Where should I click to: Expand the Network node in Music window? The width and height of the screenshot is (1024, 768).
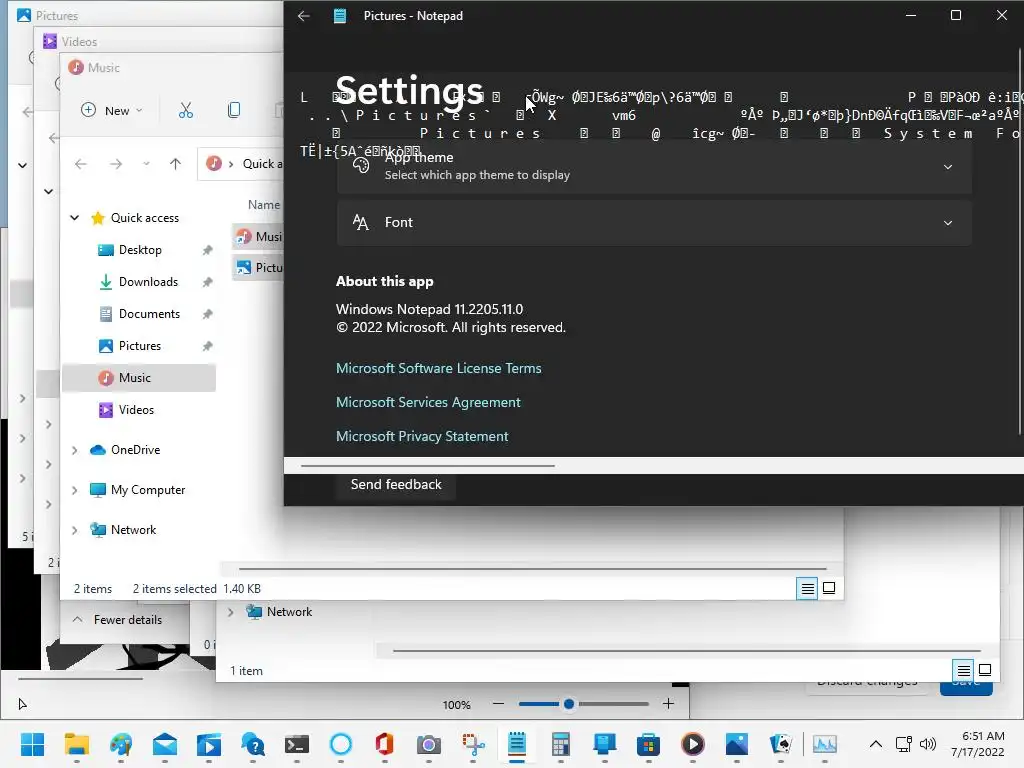click(74, 530)
